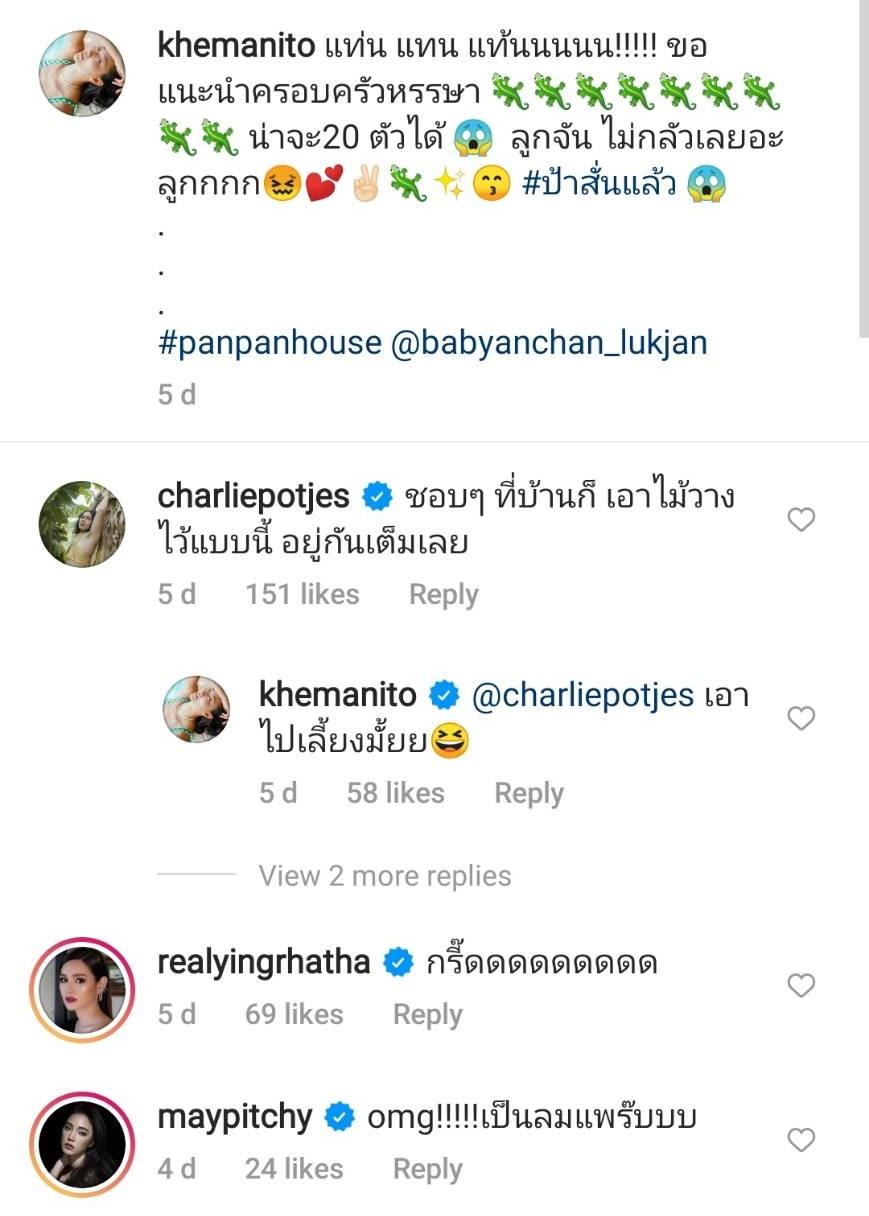The image size is (869, 1216).
Task: Open the @charliepotjes mention in the reply
Action: 582,695
